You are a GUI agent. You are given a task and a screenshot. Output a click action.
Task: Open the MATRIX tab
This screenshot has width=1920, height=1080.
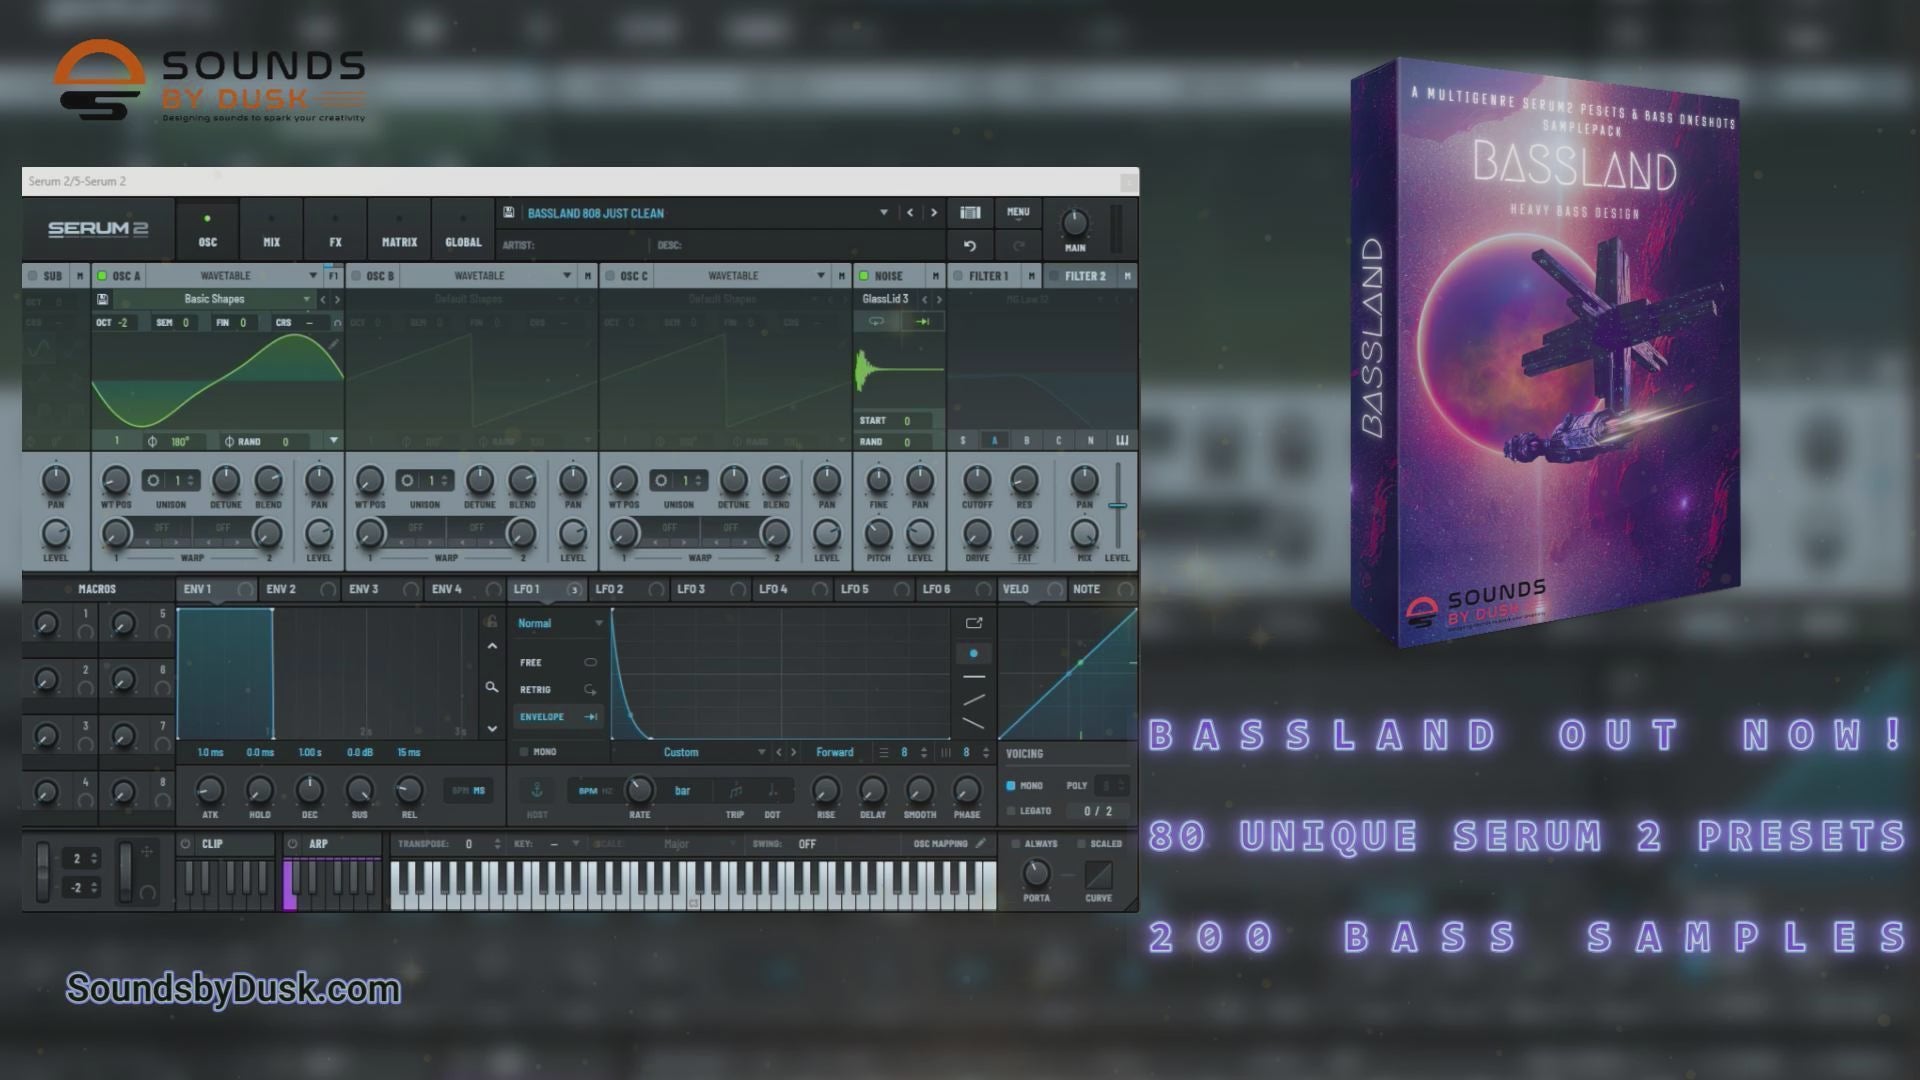(x=399, y=229)
